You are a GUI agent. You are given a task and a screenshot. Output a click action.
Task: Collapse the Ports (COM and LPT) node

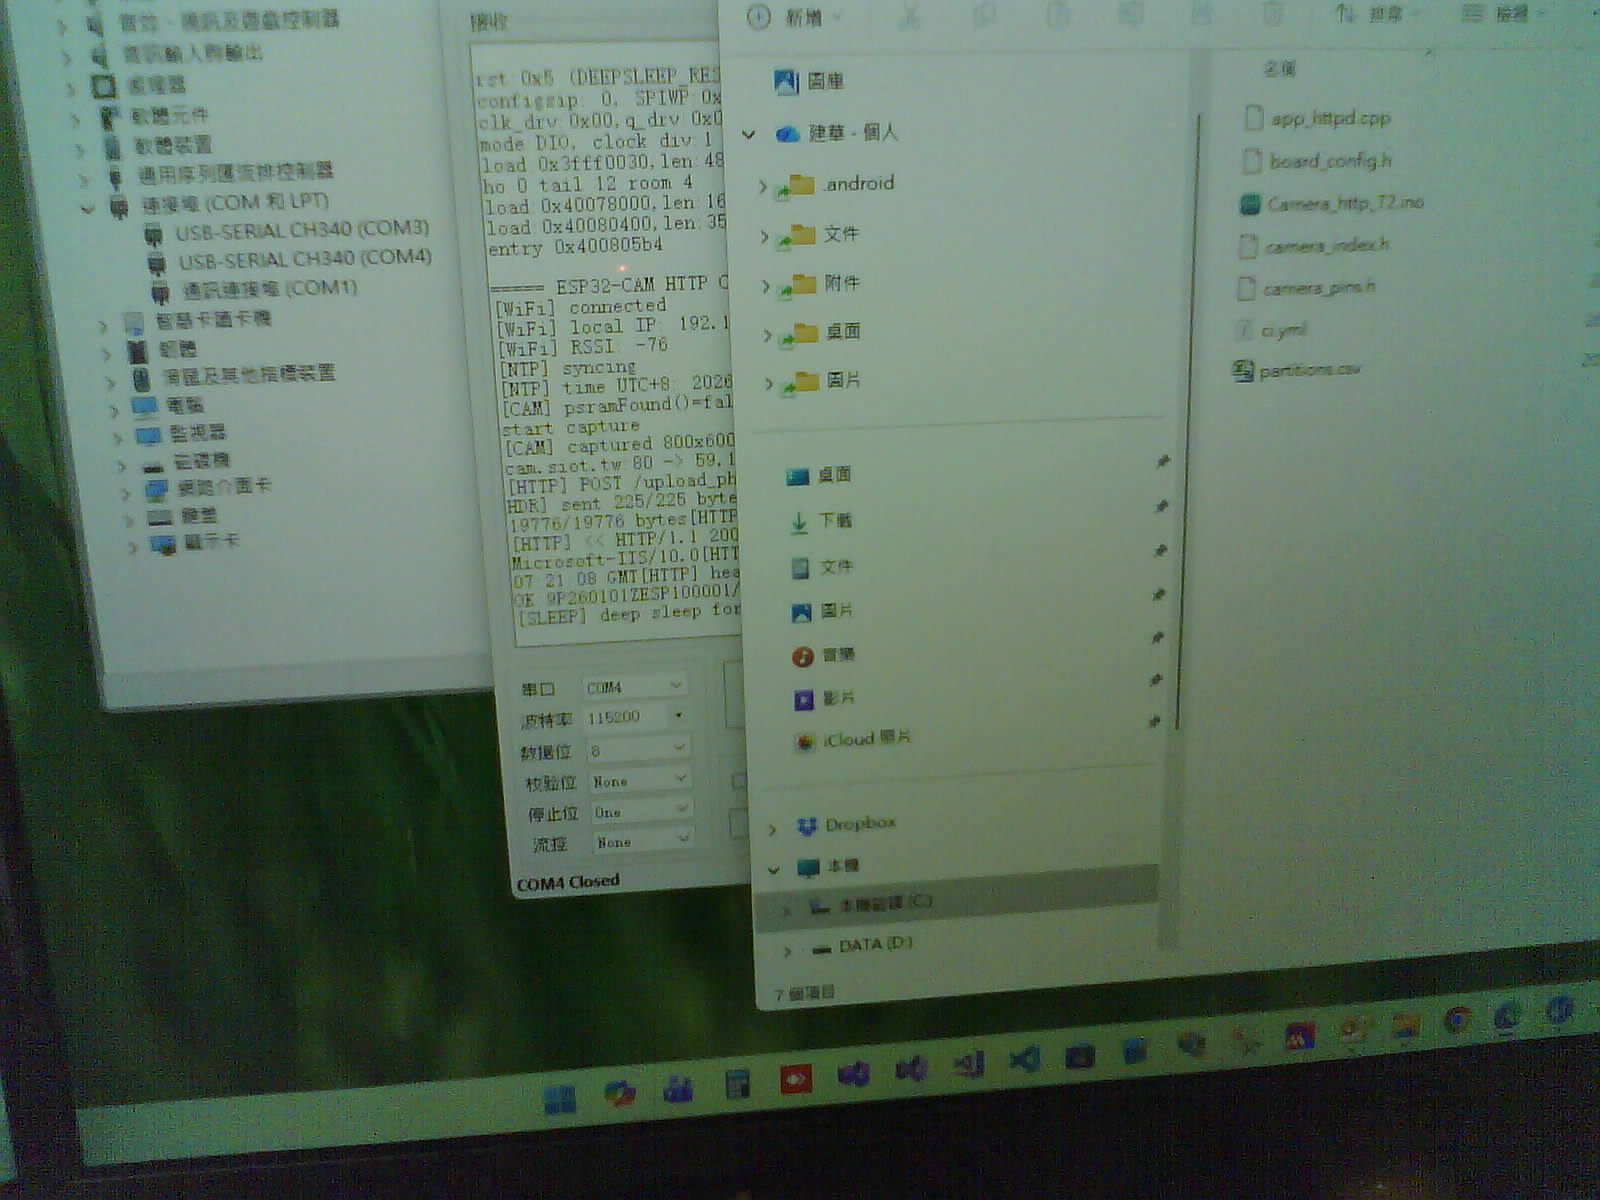(88, 208)
